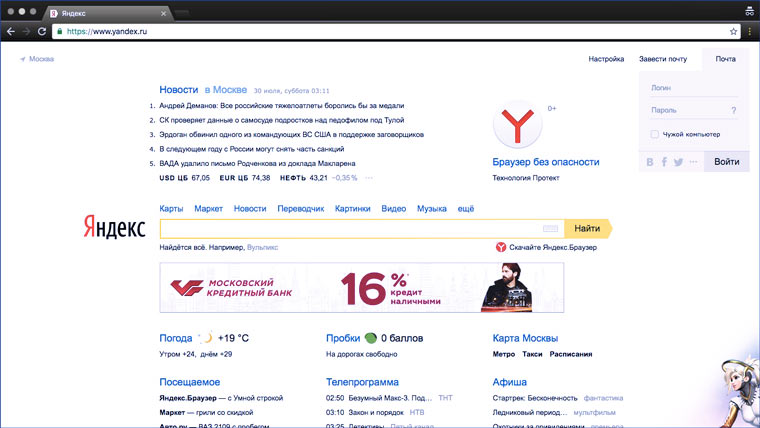Open the browser three-dot menu

pyautogui.click(x=749, y=32)
